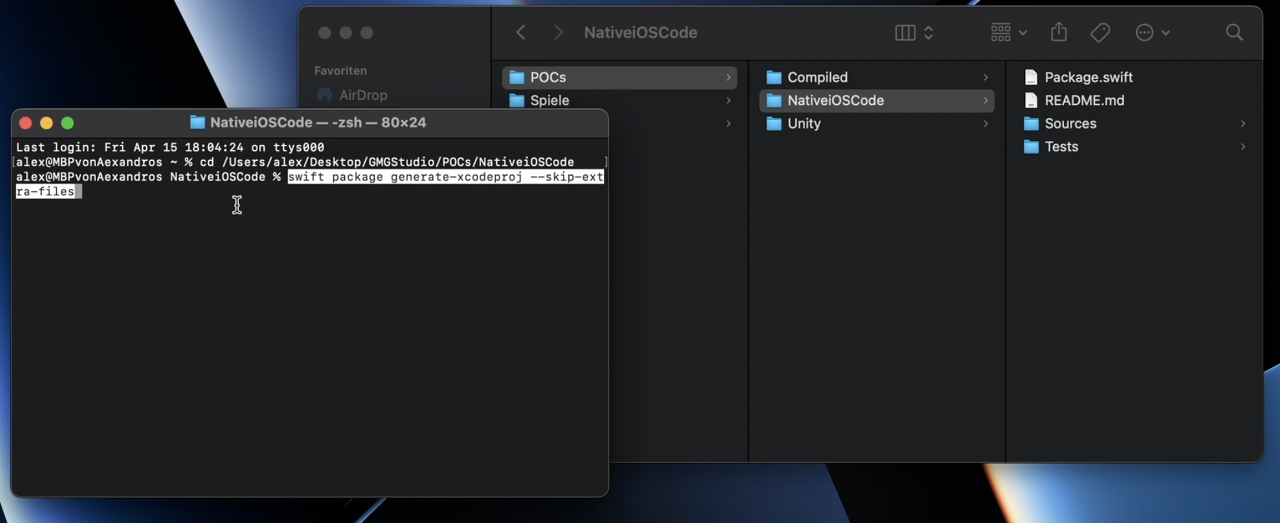This screenshot has height=523, width=1280.
Task: Click the Package.swift document icon
Action: [1031, 77]
